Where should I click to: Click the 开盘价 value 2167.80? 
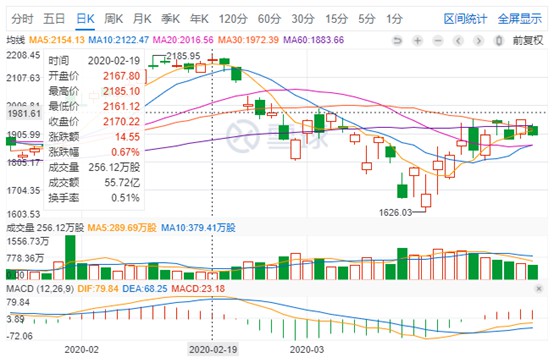coord(122,76)
